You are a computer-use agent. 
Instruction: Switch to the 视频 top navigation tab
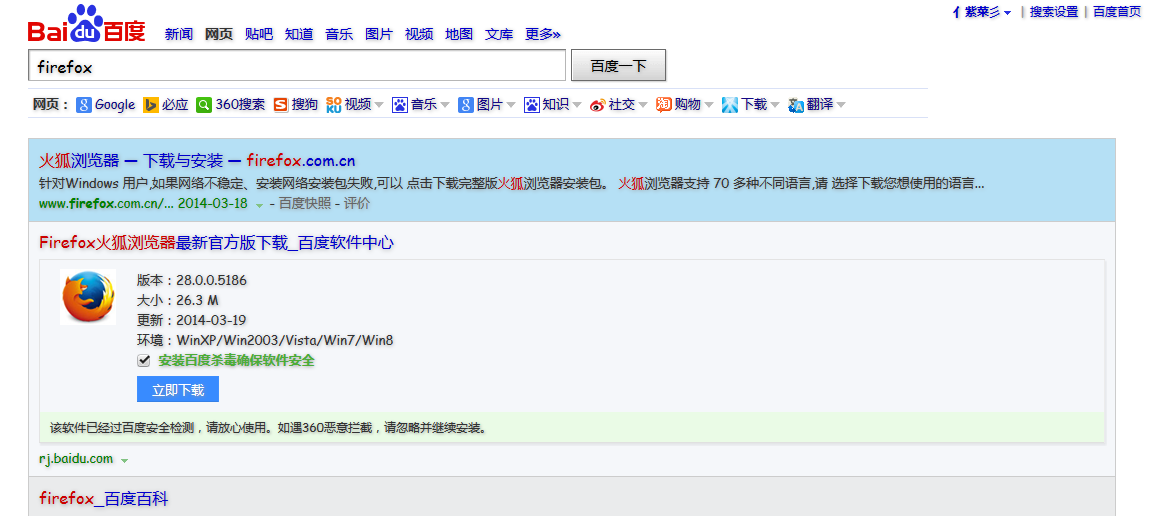click(419, 34)
